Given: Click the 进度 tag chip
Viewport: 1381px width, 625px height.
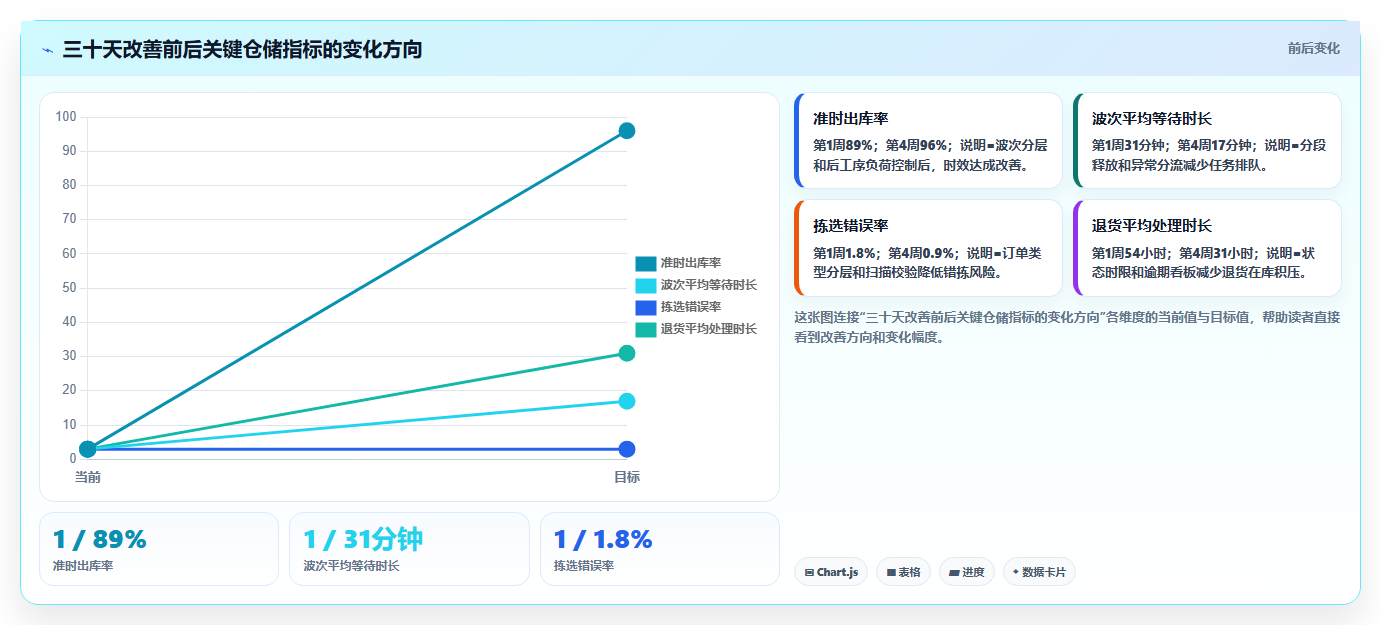Looking at the screenshot, I should tap(967, 572).
